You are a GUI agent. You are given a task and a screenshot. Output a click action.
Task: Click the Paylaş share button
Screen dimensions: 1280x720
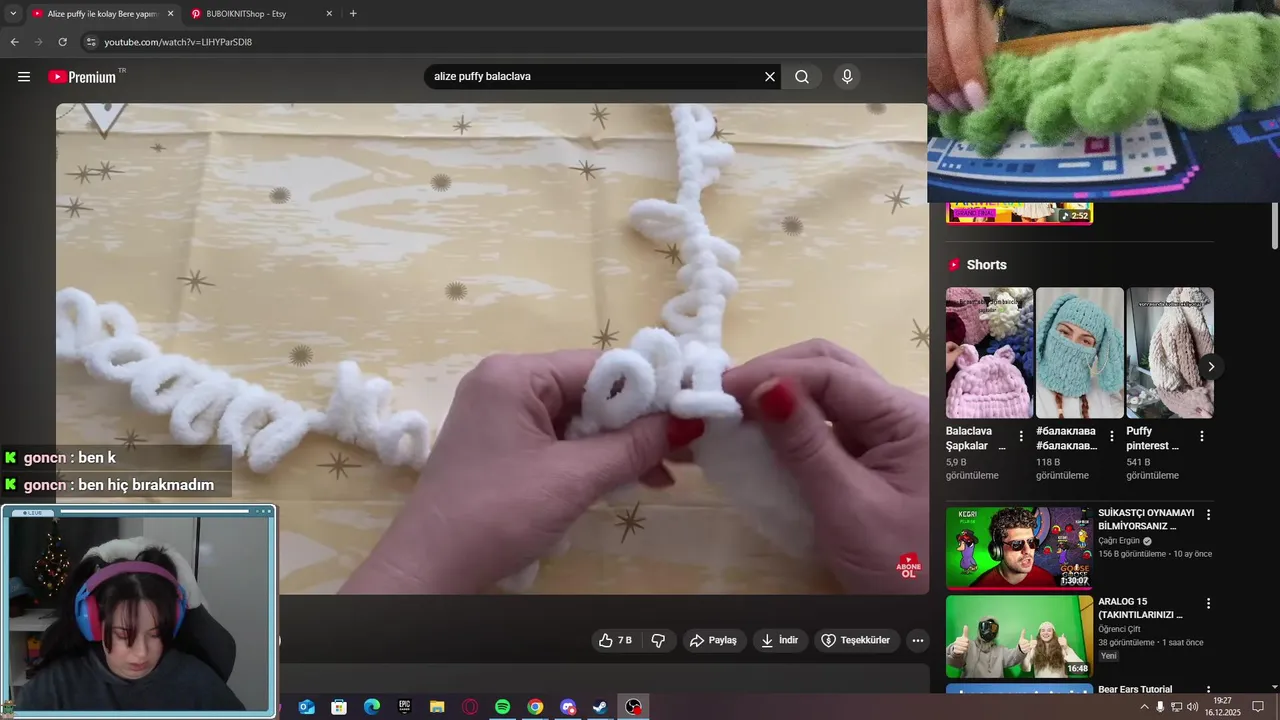(713, 640)
